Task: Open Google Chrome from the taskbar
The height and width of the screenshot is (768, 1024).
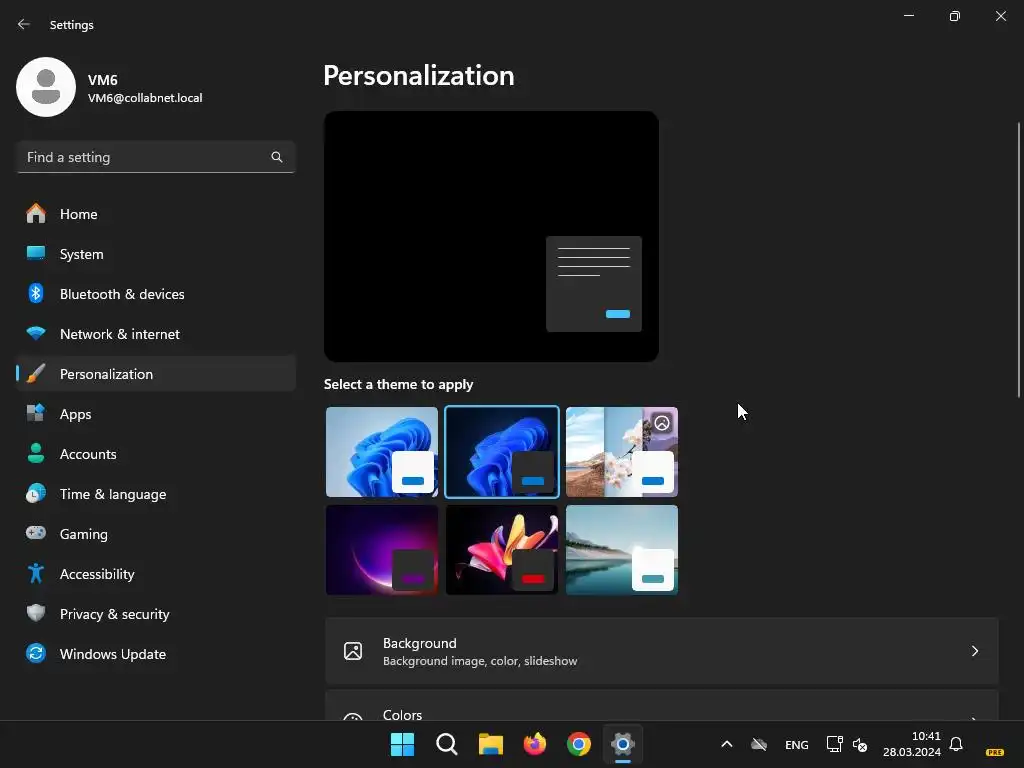Action: [x=579, y=744]
